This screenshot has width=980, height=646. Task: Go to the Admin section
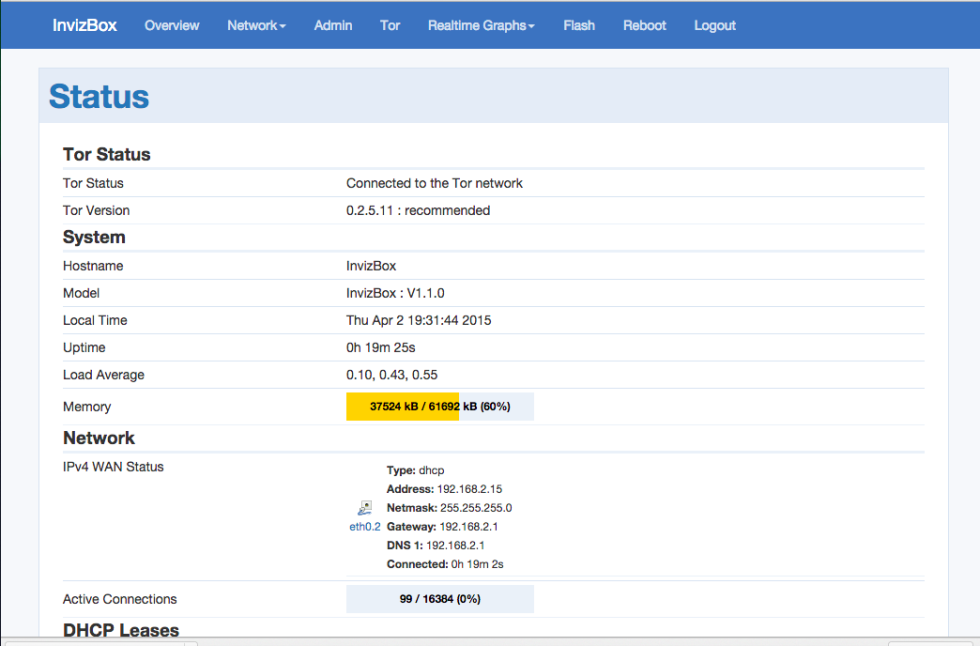[333, 25]
